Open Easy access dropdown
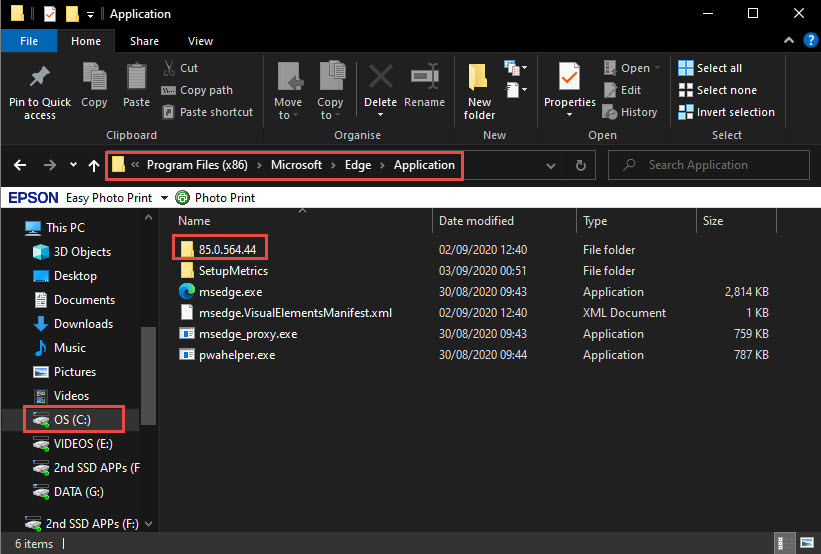 (x=516, y=90)
